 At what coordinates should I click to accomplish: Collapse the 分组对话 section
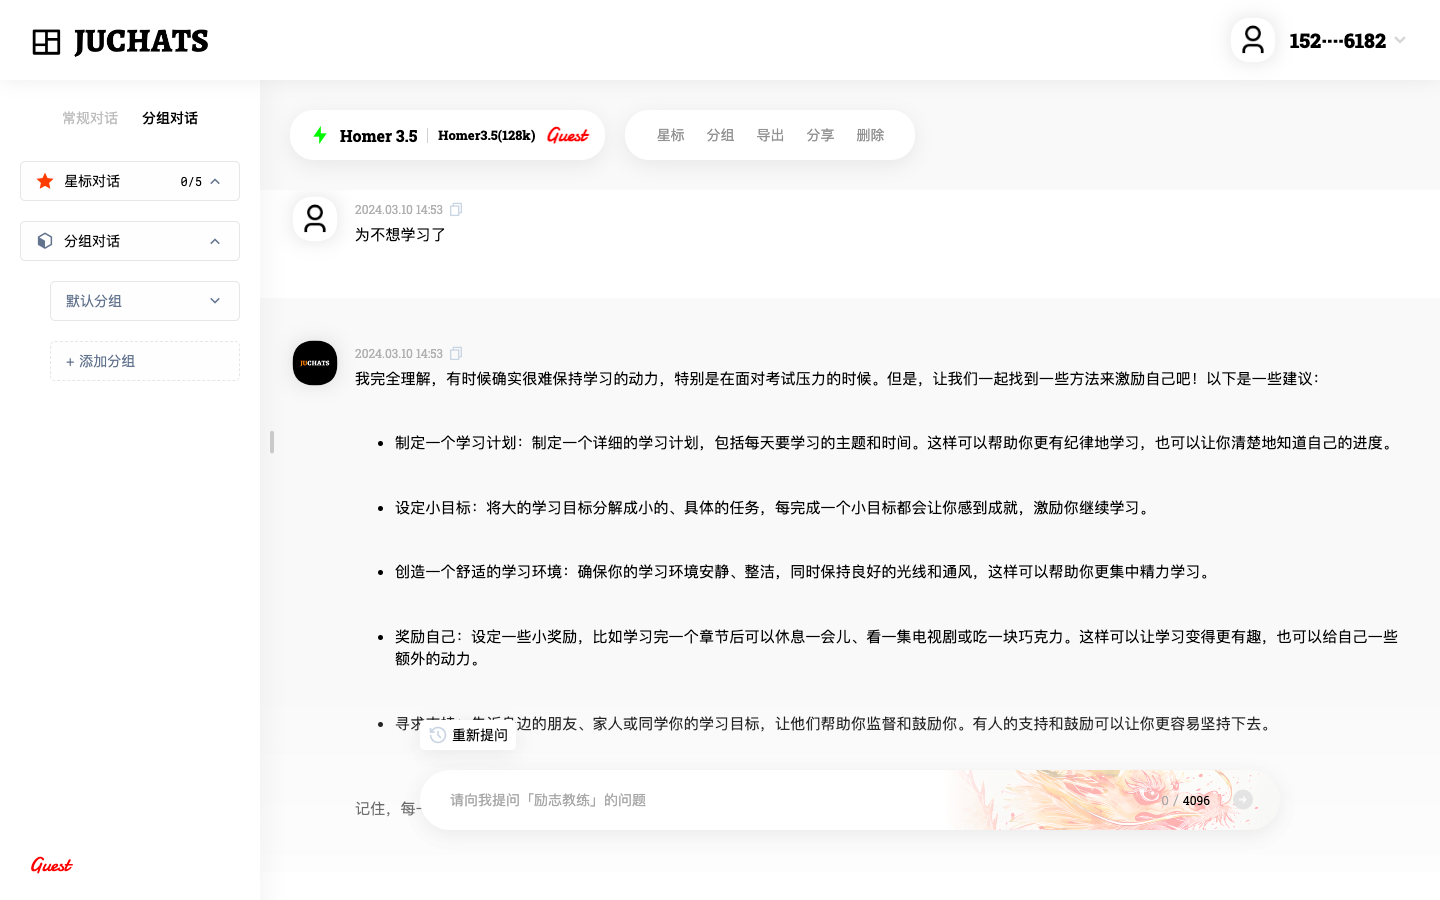click(x=215, y=241)
